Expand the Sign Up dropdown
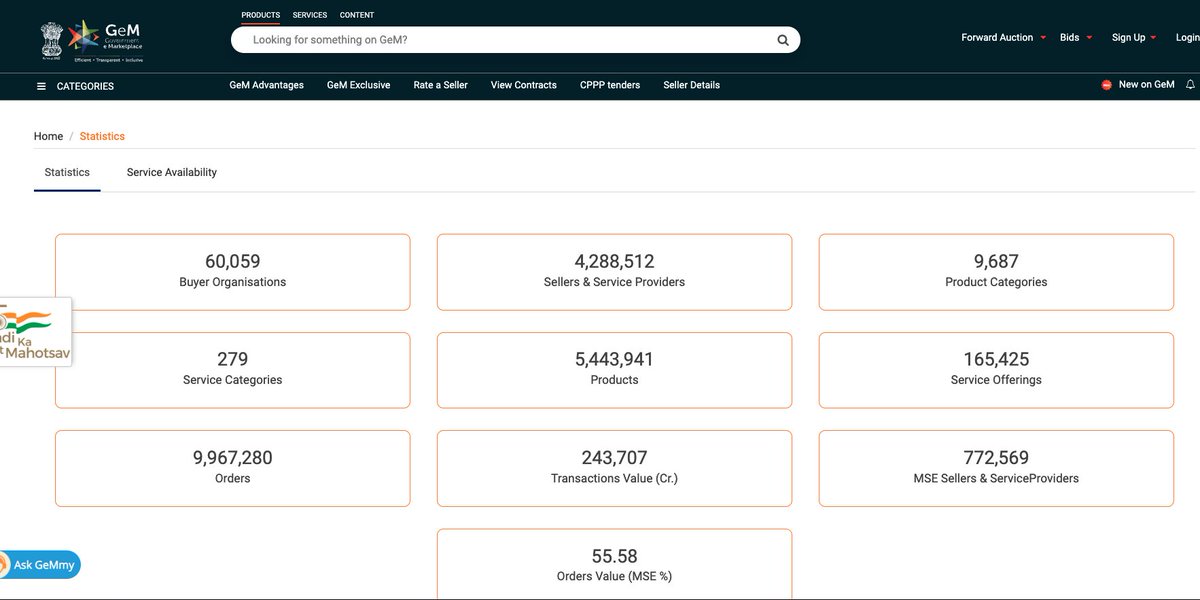This screenshot has height=600, width=1200. click(x=1134, y=38)
